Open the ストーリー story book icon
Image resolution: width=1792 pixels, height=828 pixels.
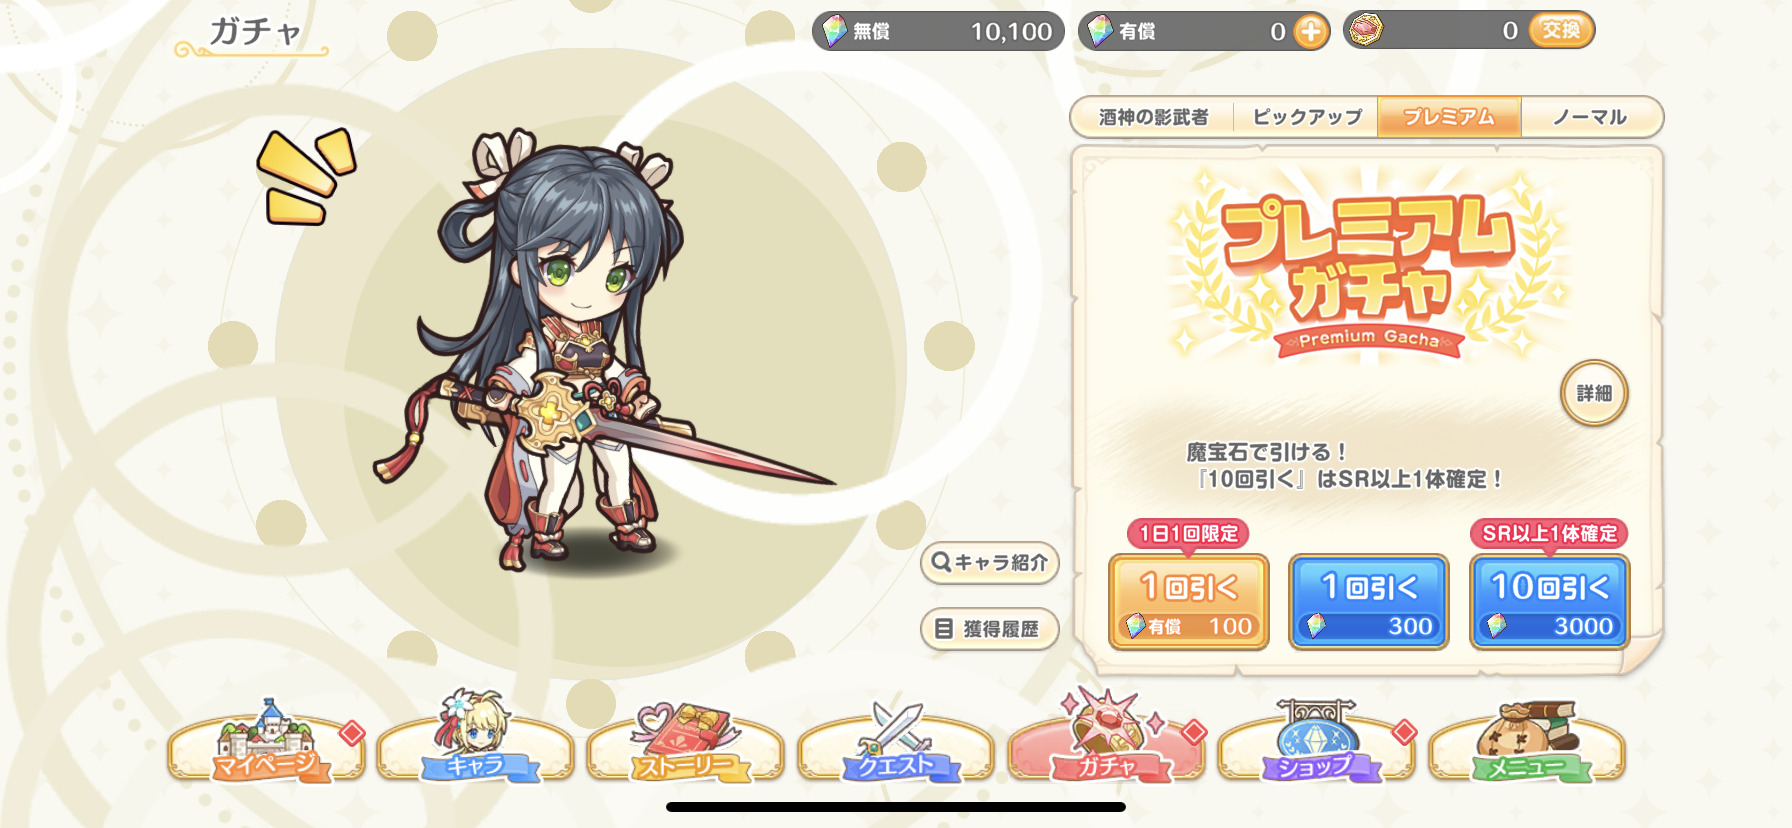tap(685, 742)
